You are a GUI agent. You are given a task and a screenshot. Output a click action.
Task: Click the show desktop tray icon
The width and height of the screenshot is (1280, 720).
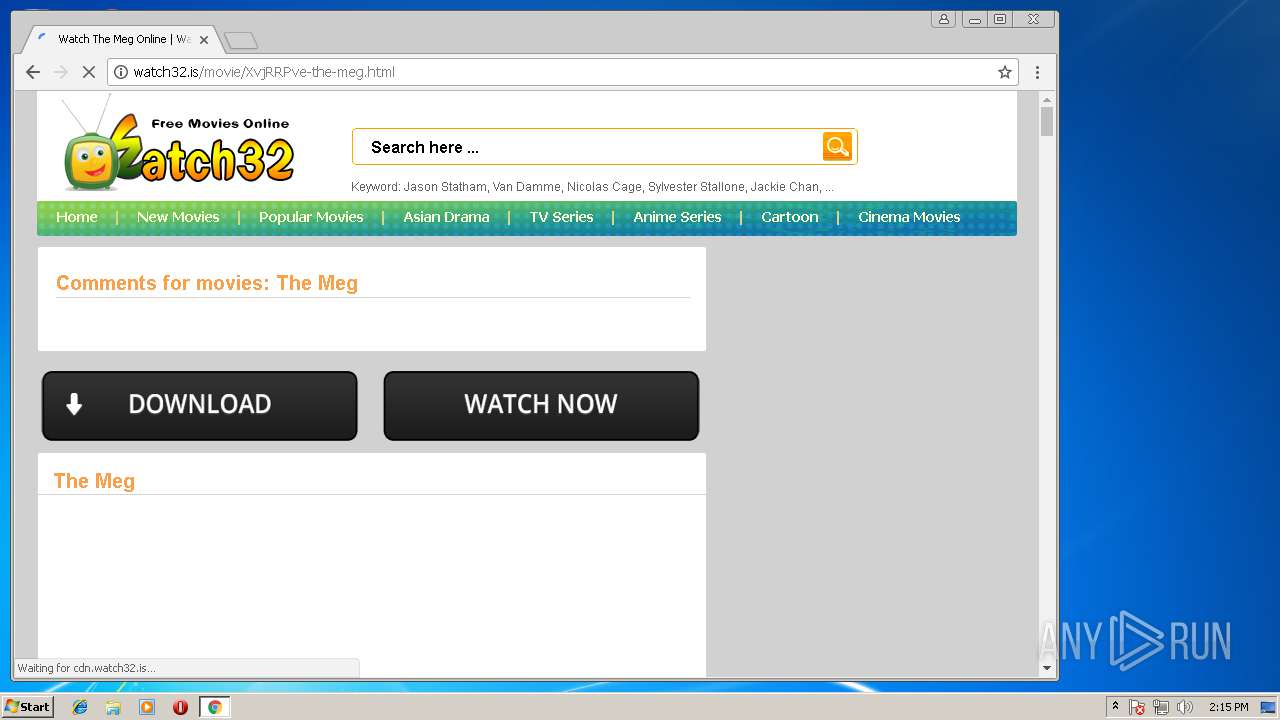coord(1268,707)
